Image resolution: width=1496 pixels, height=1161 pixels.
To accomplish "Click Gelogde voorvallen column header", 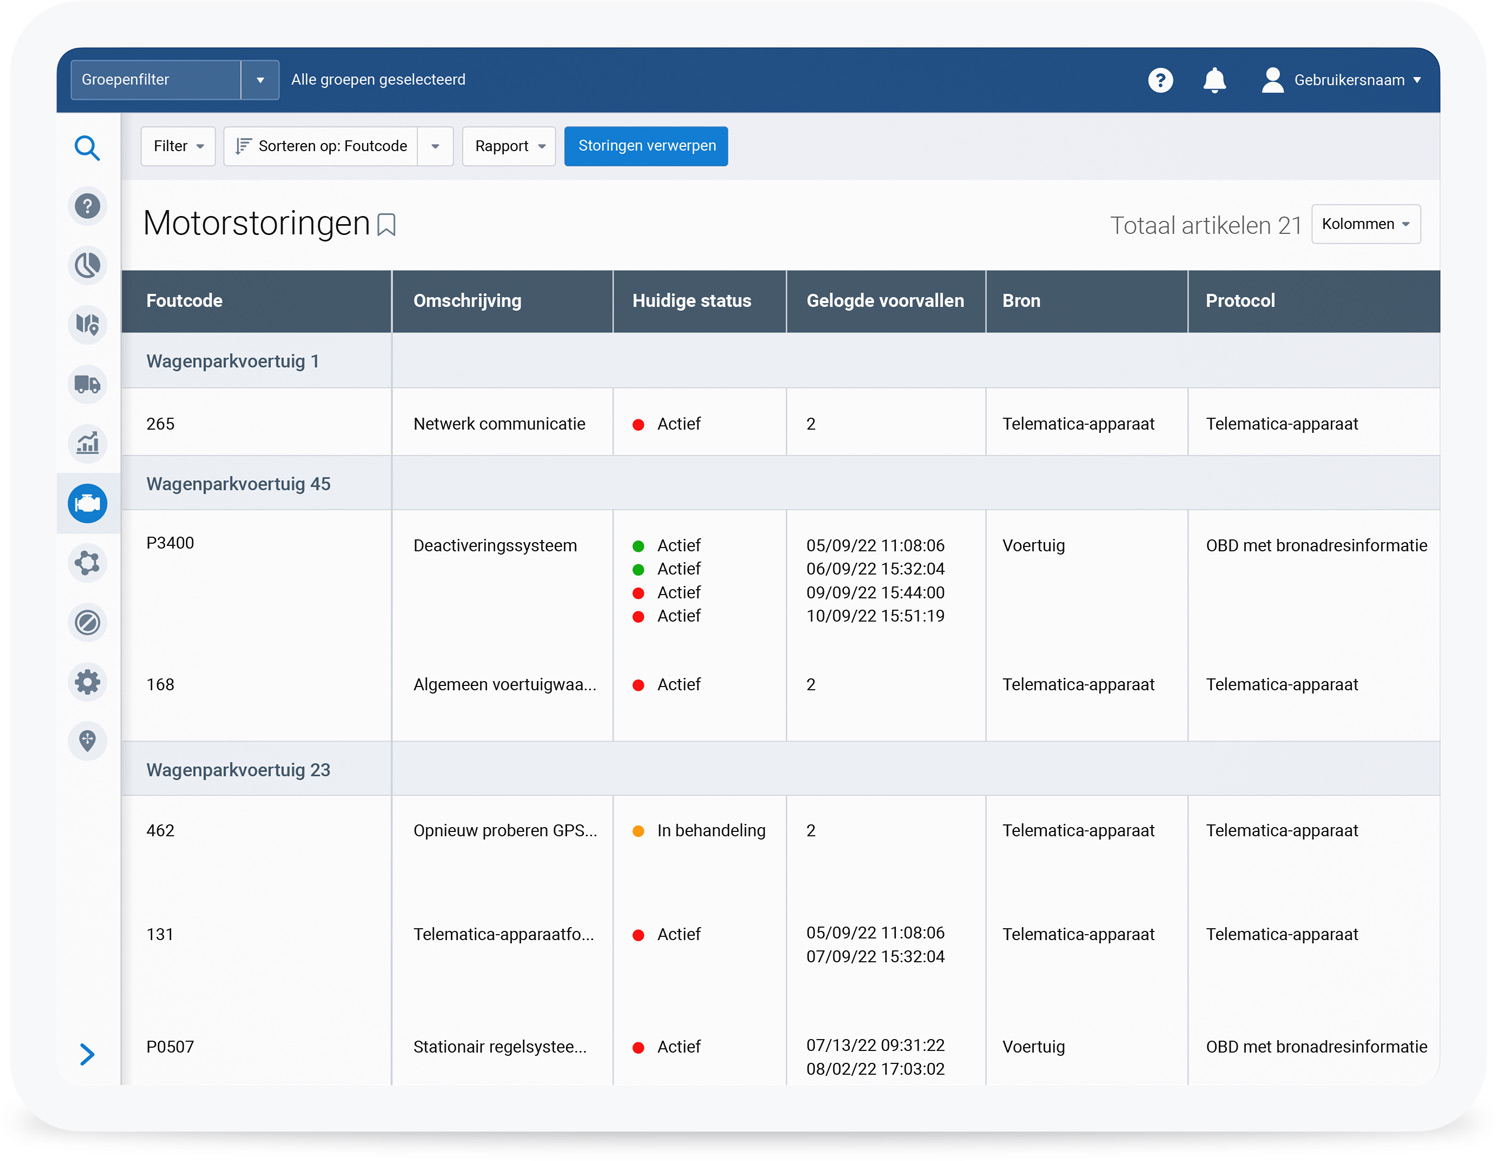I will pyautogui.click(x=885, y=301).
